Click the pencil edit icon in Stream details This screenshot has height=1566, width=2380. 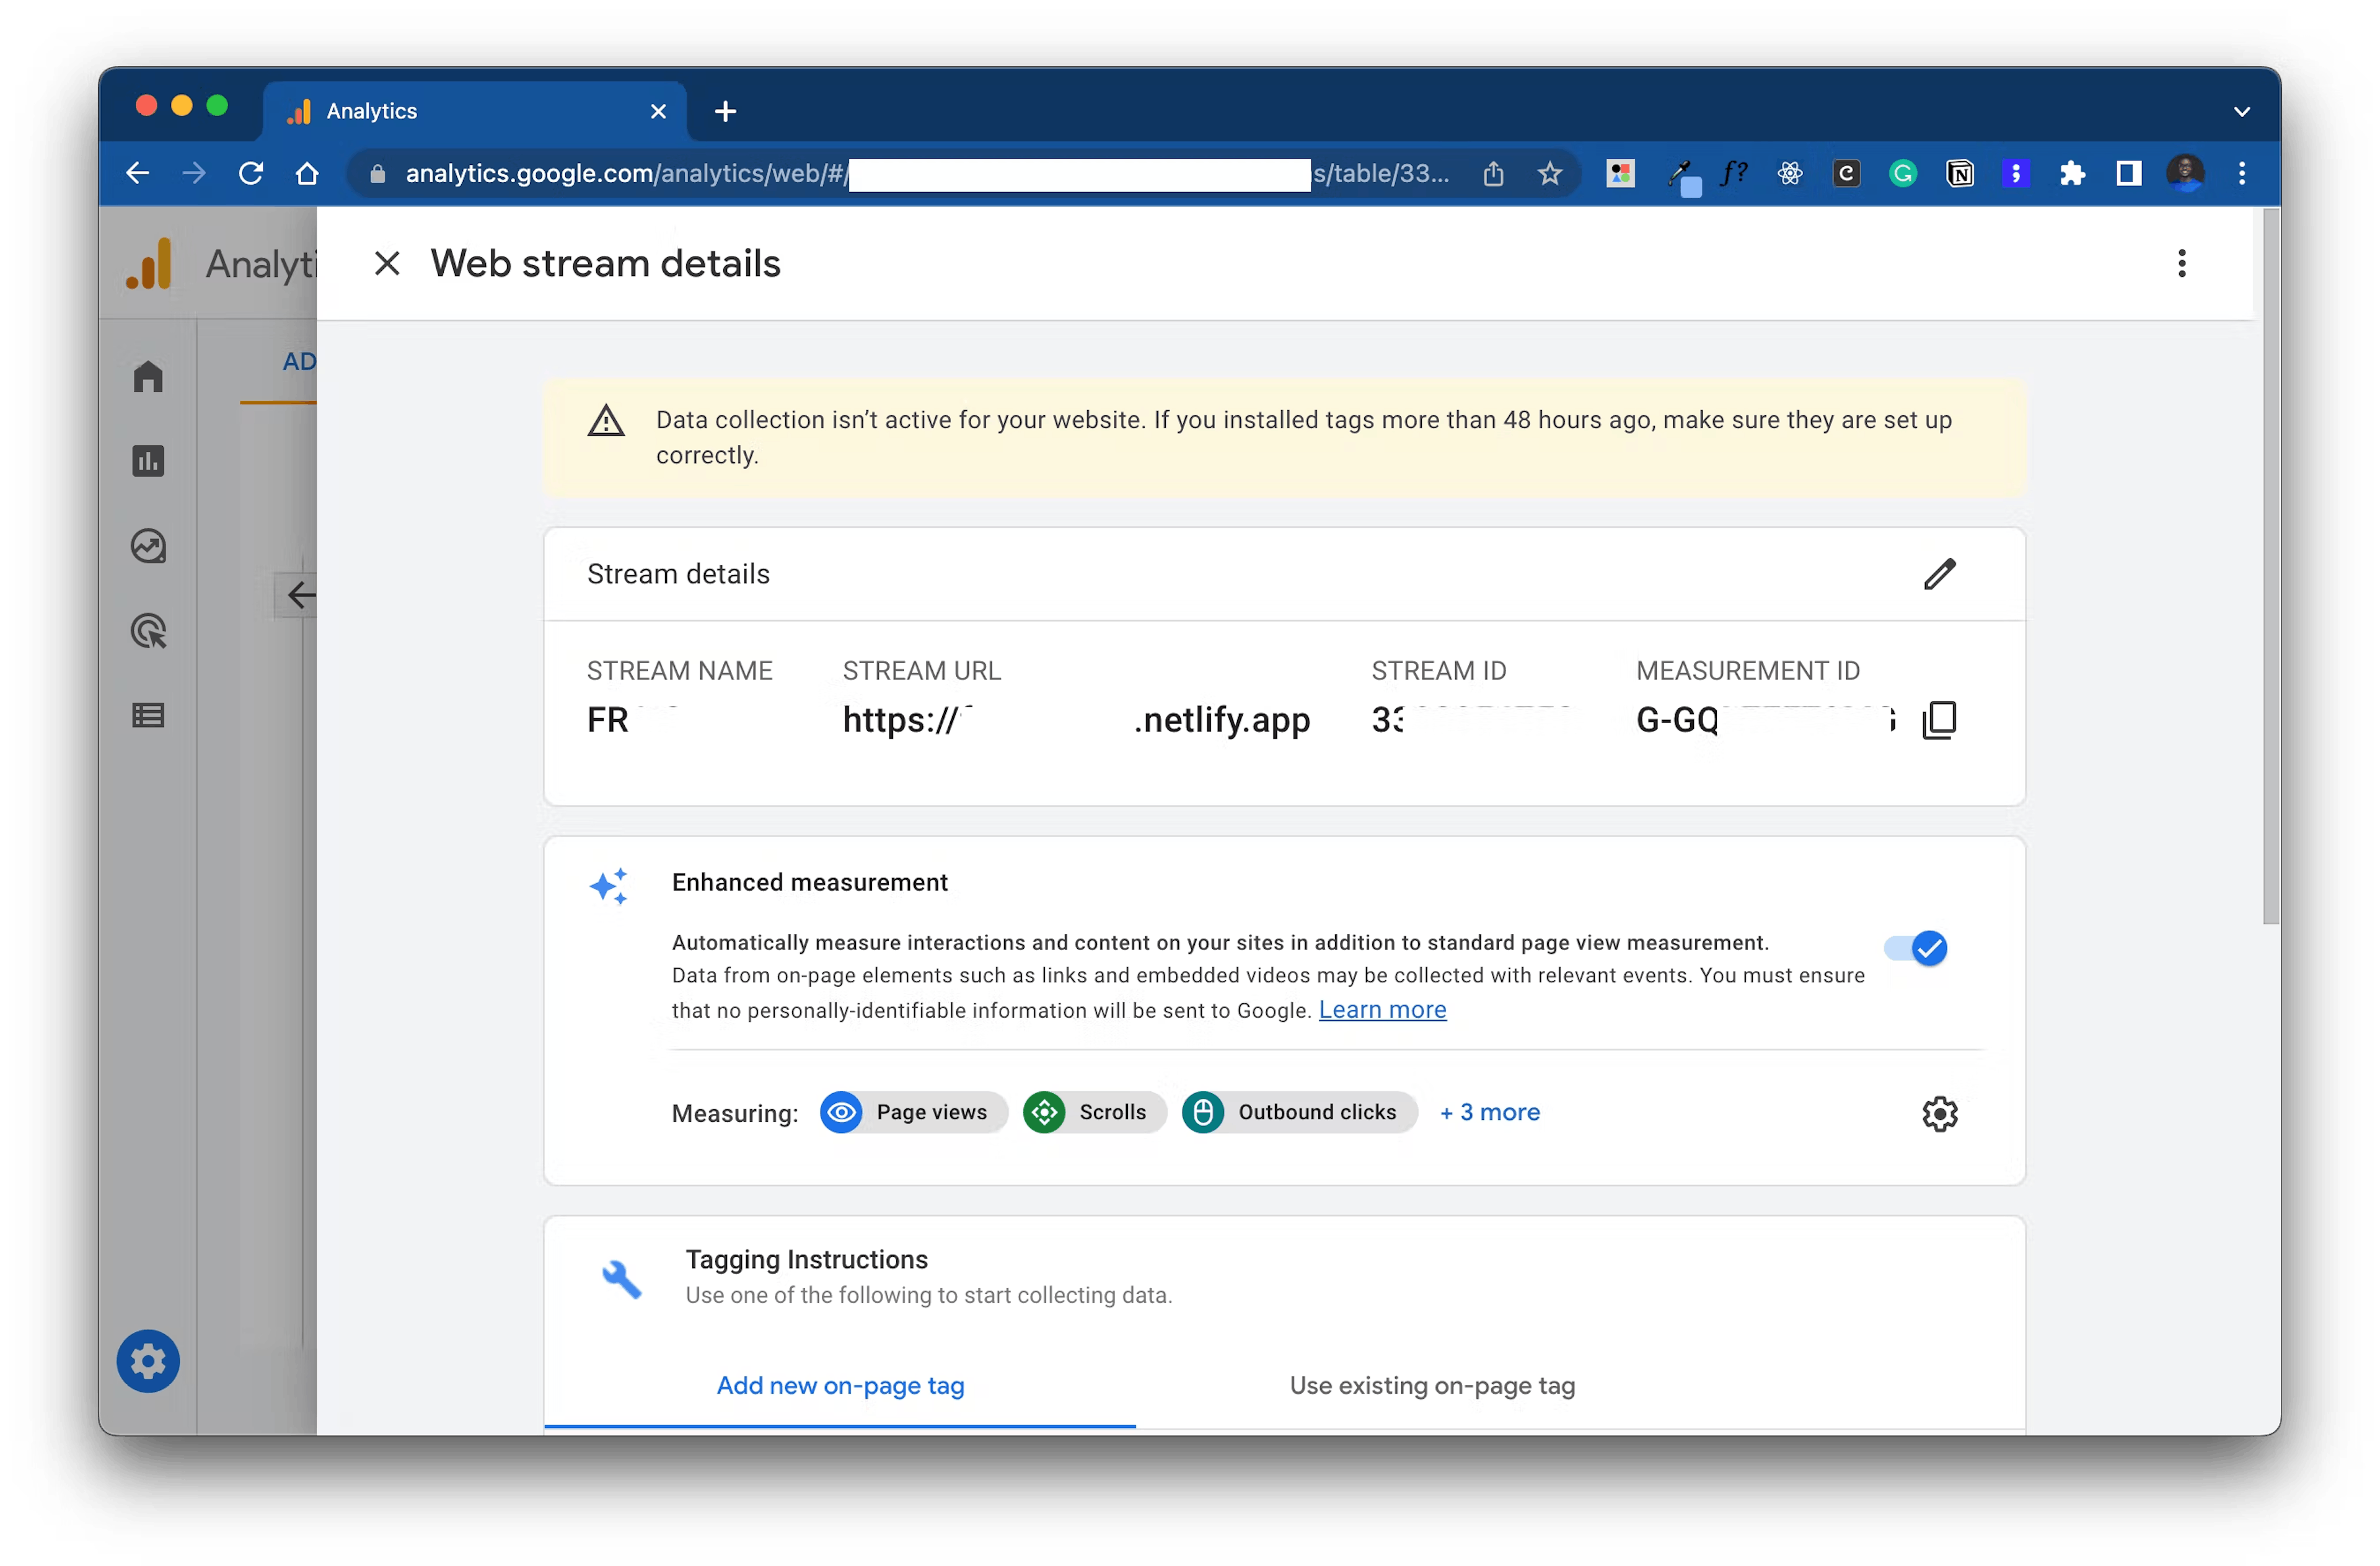pyautogui.click(x=1940, y=573)
